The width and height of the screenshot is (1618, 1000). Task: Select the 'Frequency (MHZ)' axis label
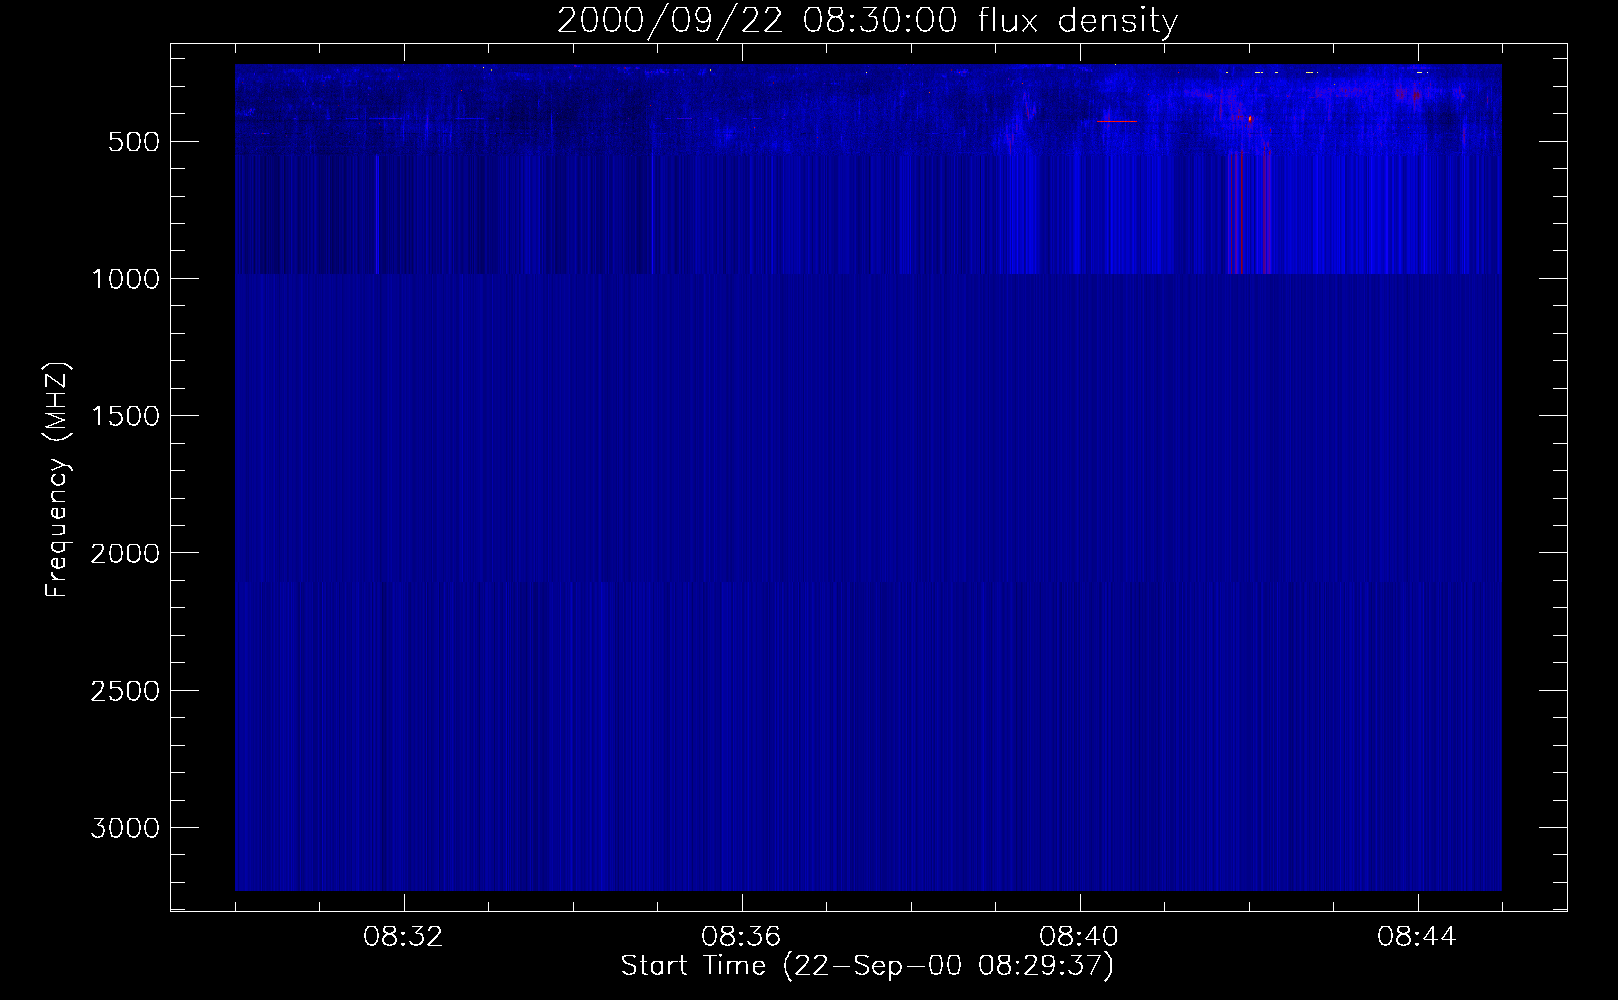tap(57, 480)
